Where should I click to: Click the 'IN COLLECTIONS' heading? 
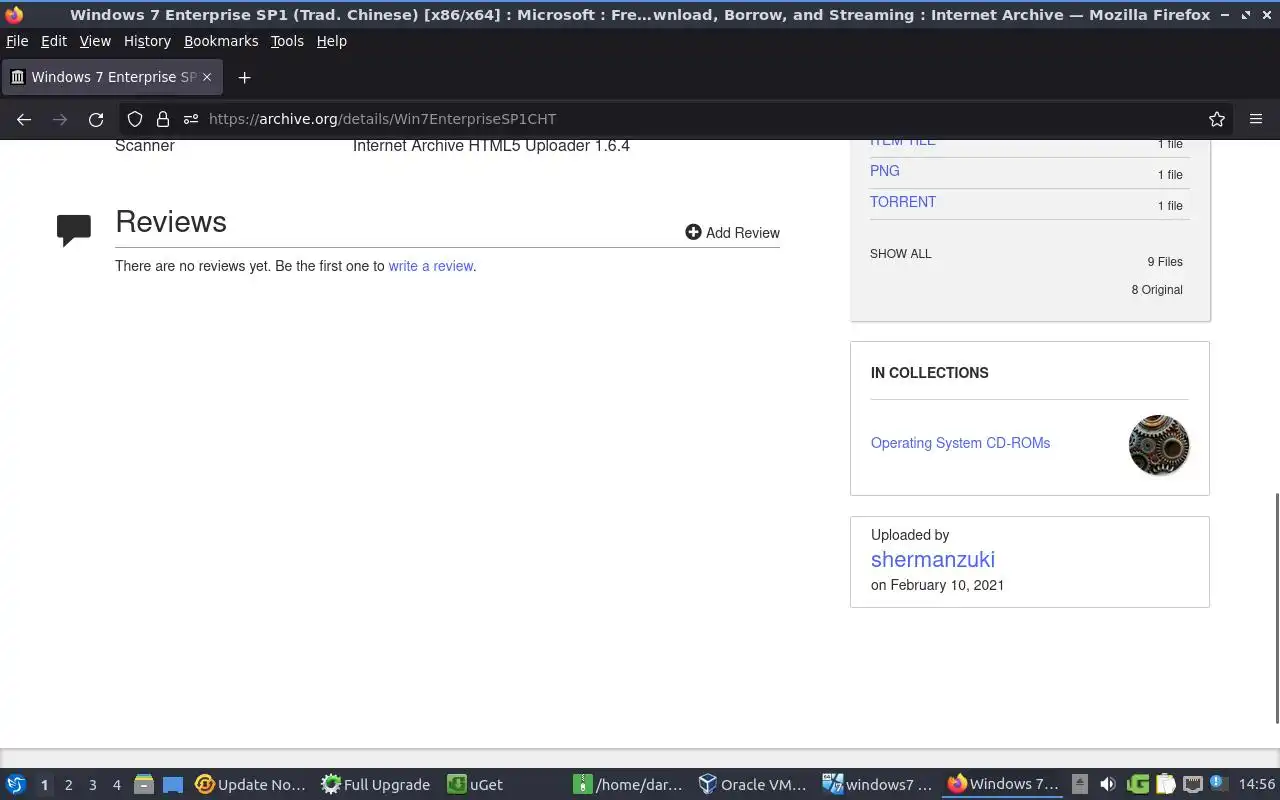930,373
